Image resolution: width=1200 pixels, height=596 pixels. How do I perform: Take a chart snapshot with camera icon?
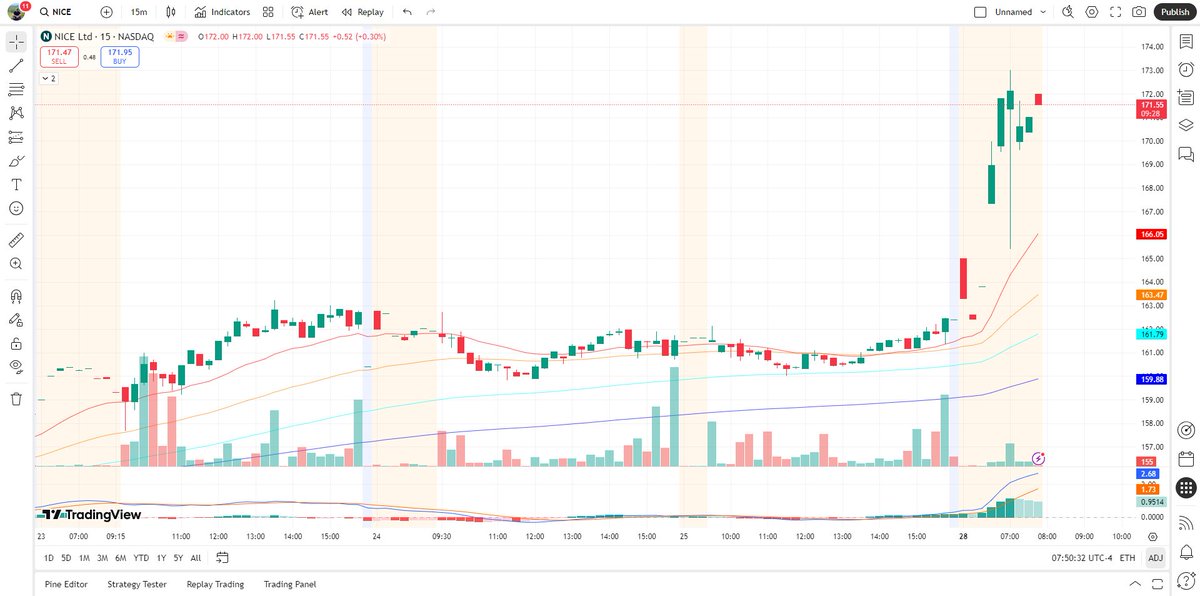[1139, 12]
